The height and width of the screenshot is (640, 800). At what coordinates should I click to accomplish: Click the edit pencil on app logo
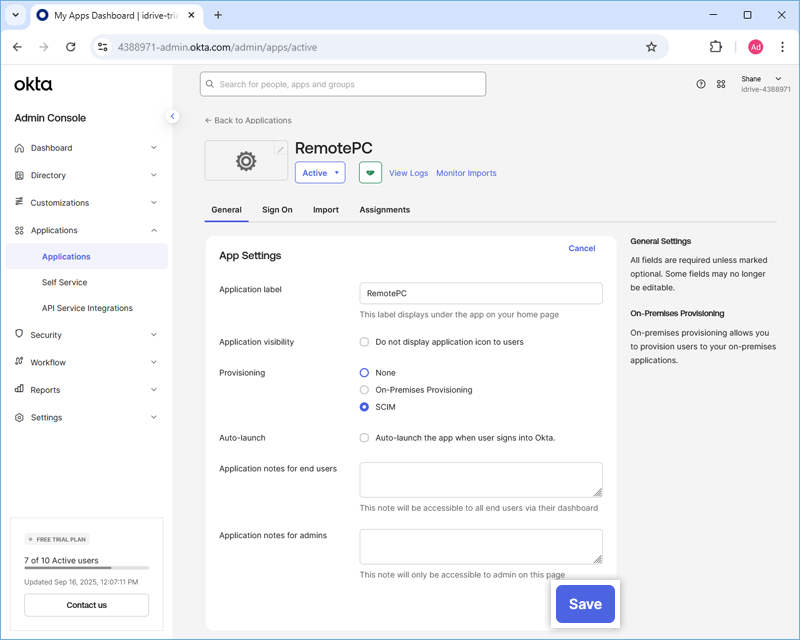(x=281, y=149)
